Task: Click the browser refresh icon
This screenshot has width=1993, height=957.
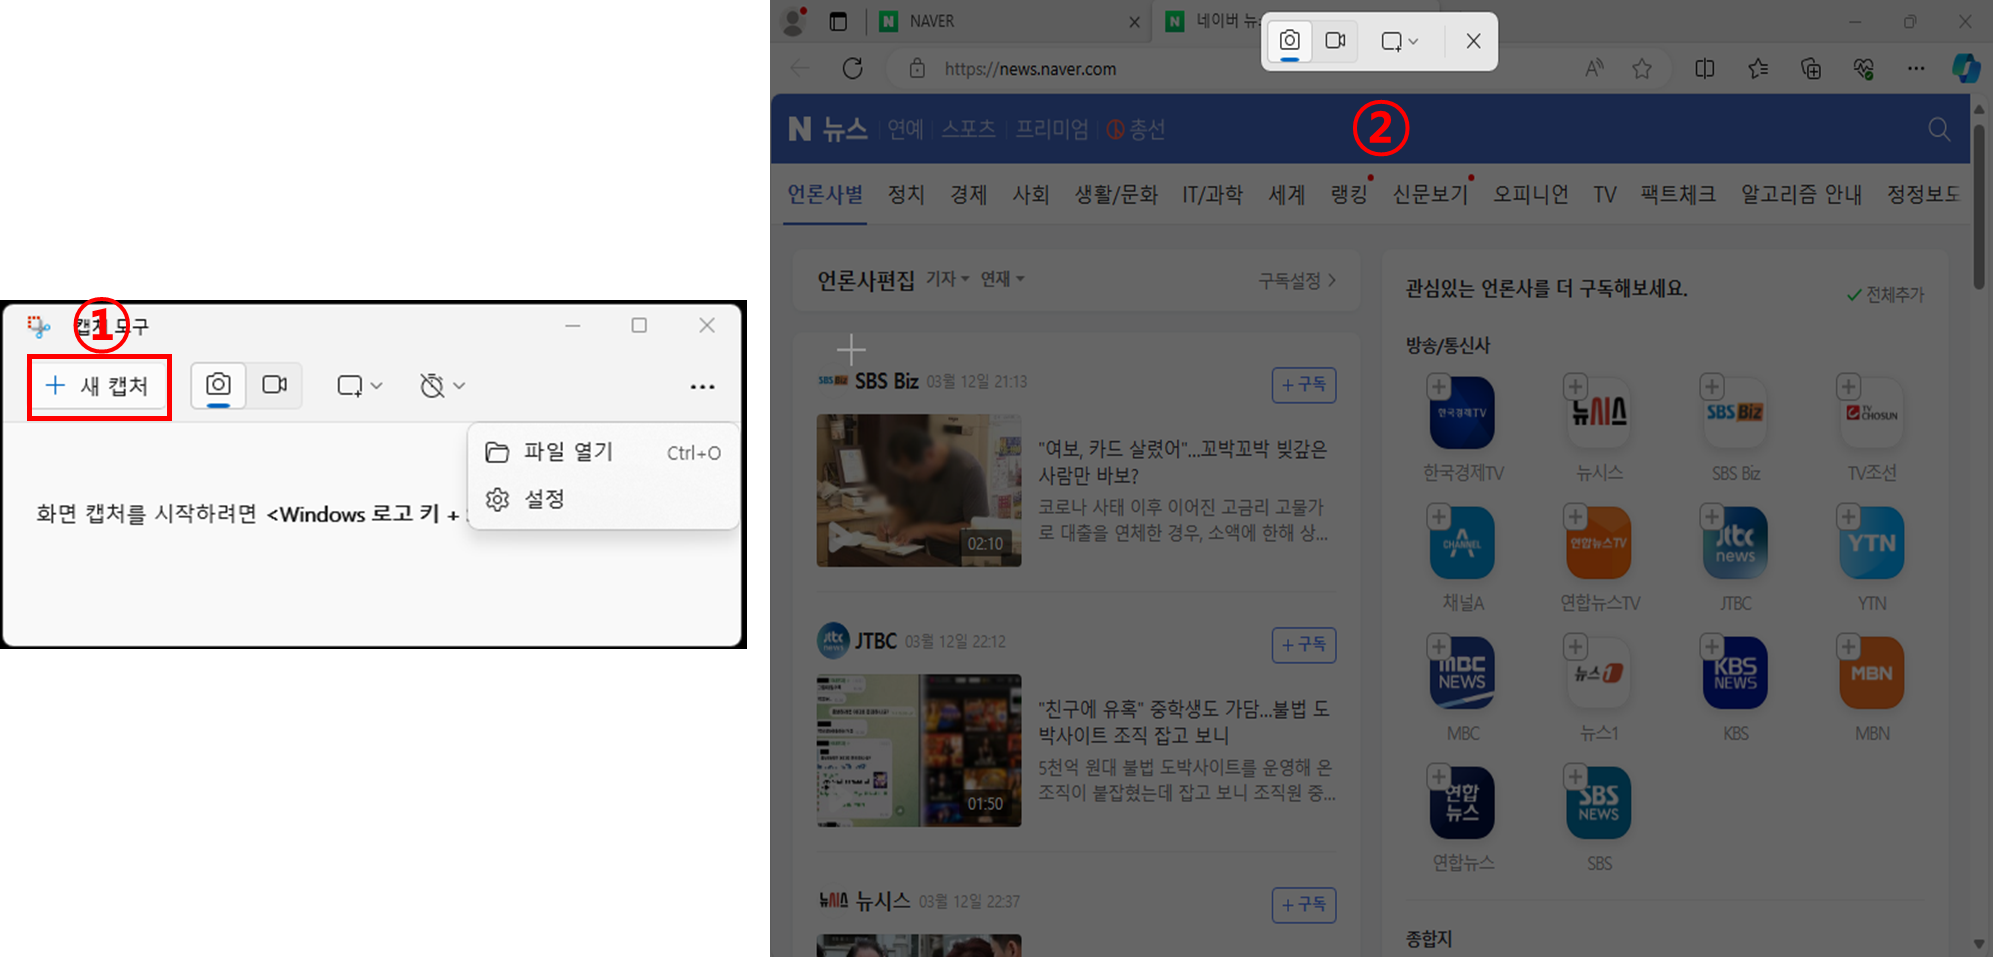Action: point(853,68)
